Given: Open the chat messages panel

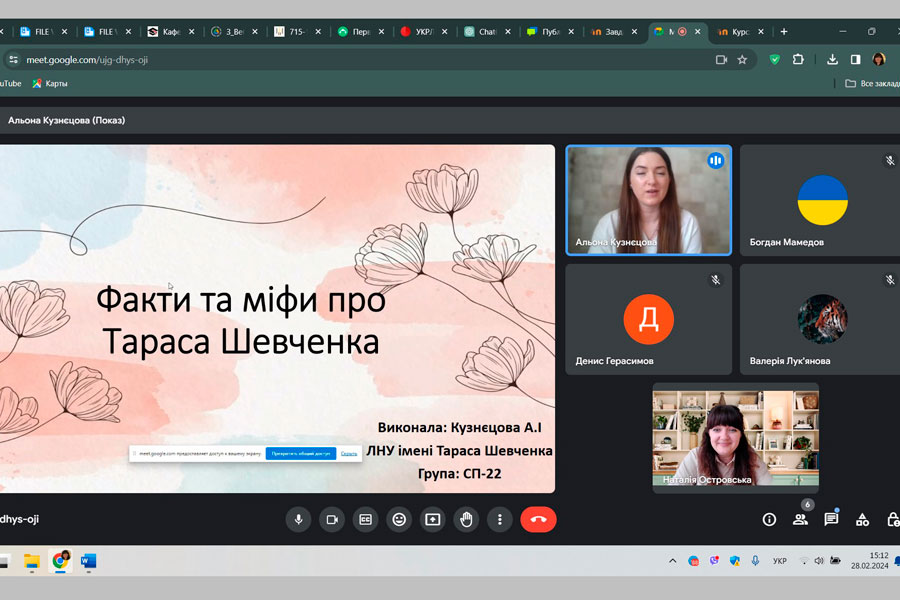Looking at the screenshot, I should 831,519.
